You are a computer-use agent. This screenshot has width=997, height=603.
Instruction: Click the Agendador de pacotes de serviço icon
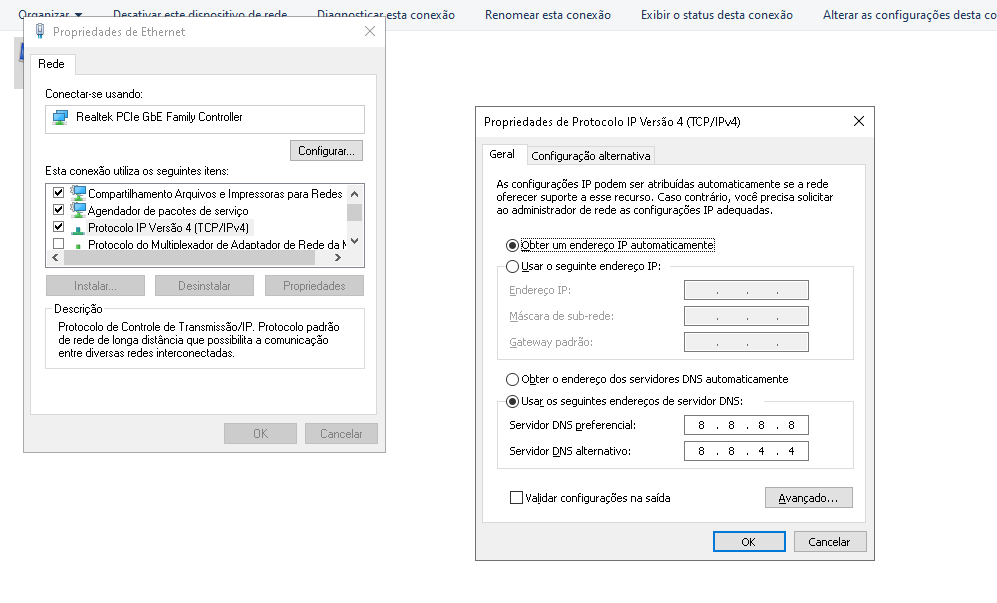pyautogui.click(x=78, y=210)
